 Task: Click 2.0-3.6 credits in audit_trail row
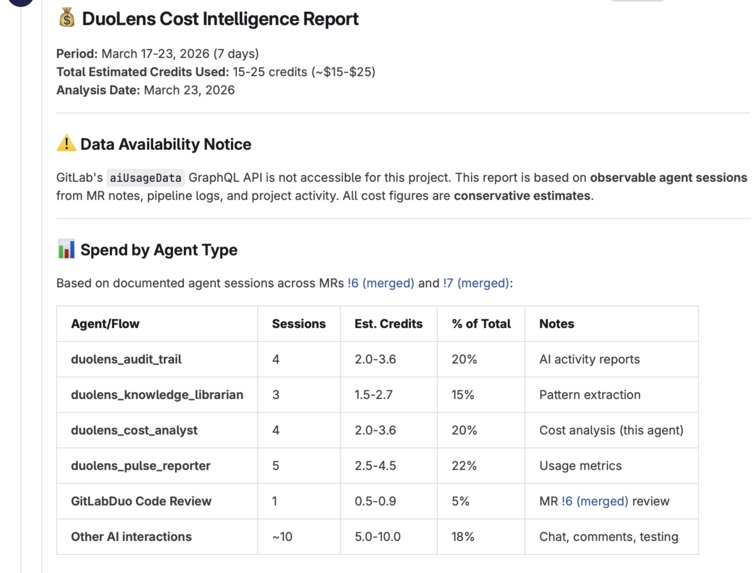point(375,359)
